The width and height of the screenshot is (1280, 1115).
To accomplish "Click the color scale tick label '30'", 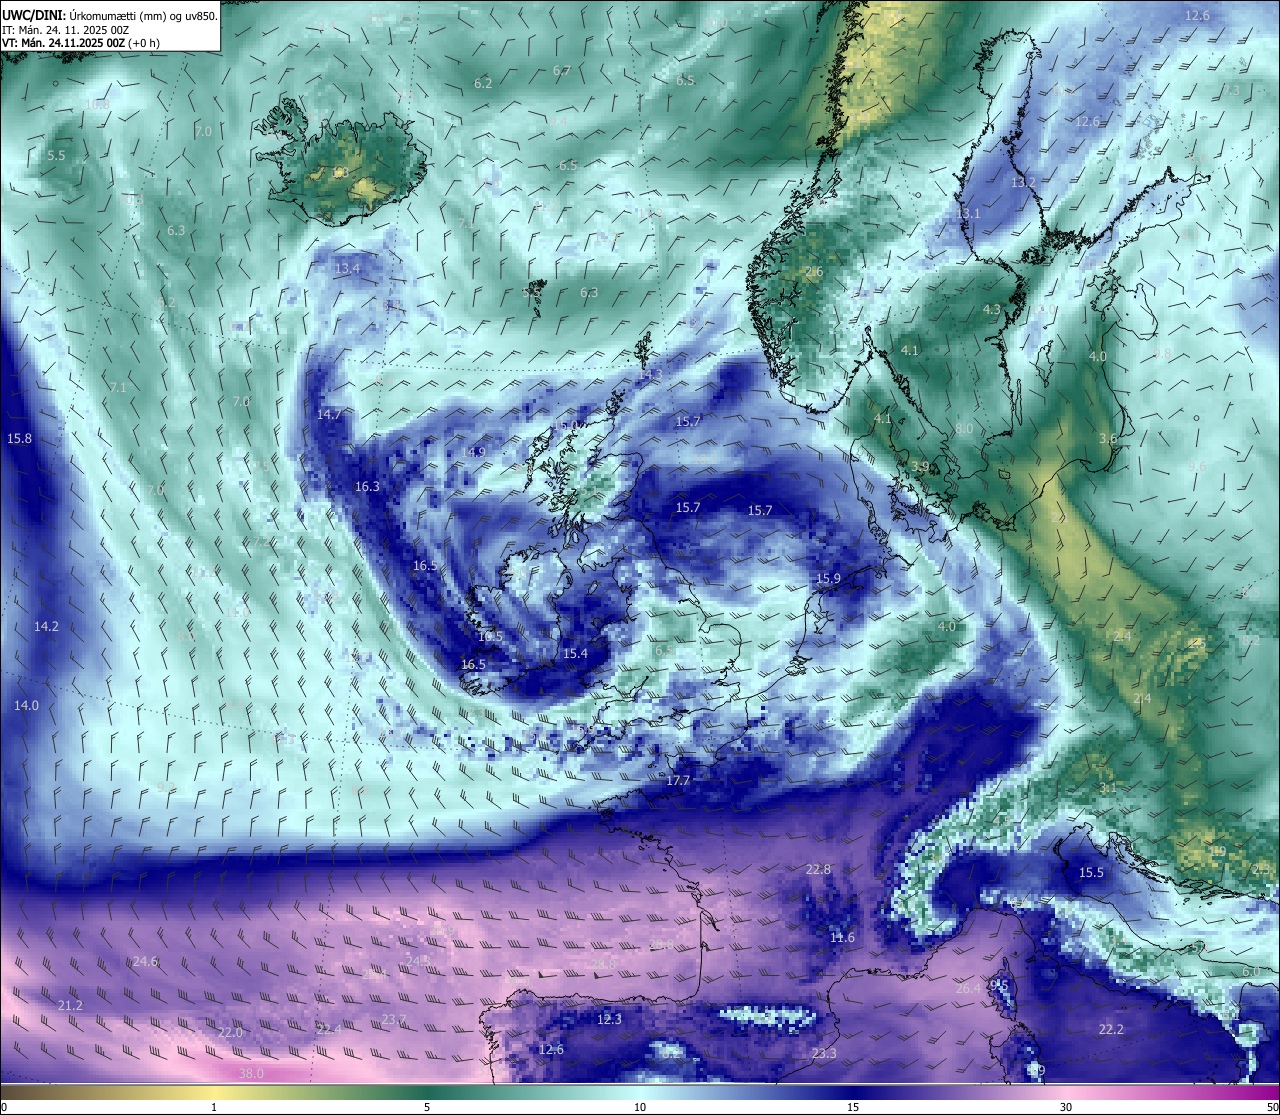I will pos(1066,1107).
